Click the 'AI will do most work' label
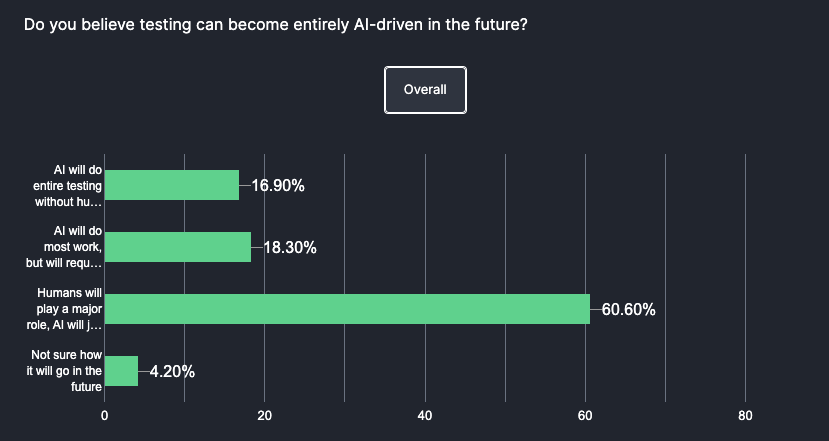This screenshot has height=441, width=829. pos(76,247)
